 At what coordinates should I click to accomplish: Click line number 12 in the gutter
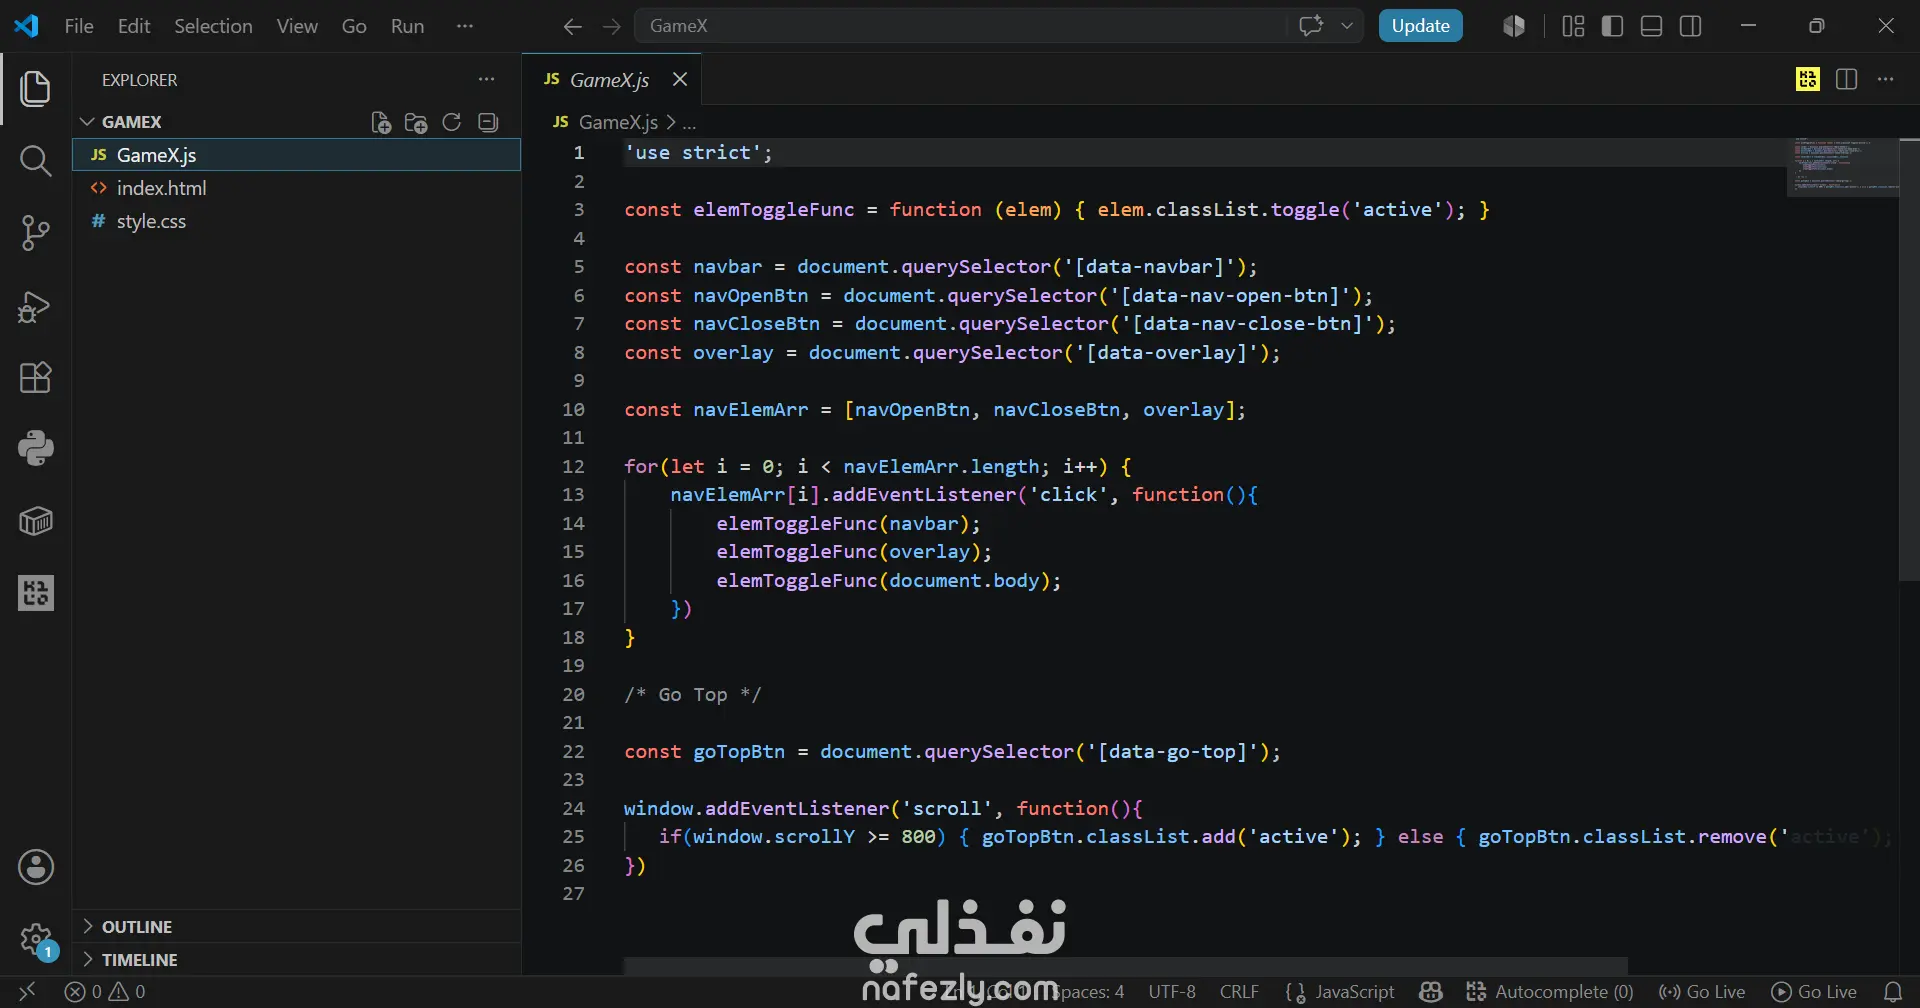click(x=573, y=467)
